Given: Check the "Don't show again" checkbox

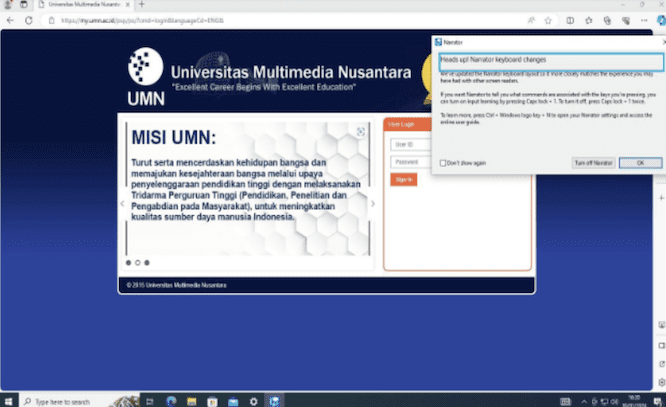Looking at the screenshot, I should coord(443,162).
